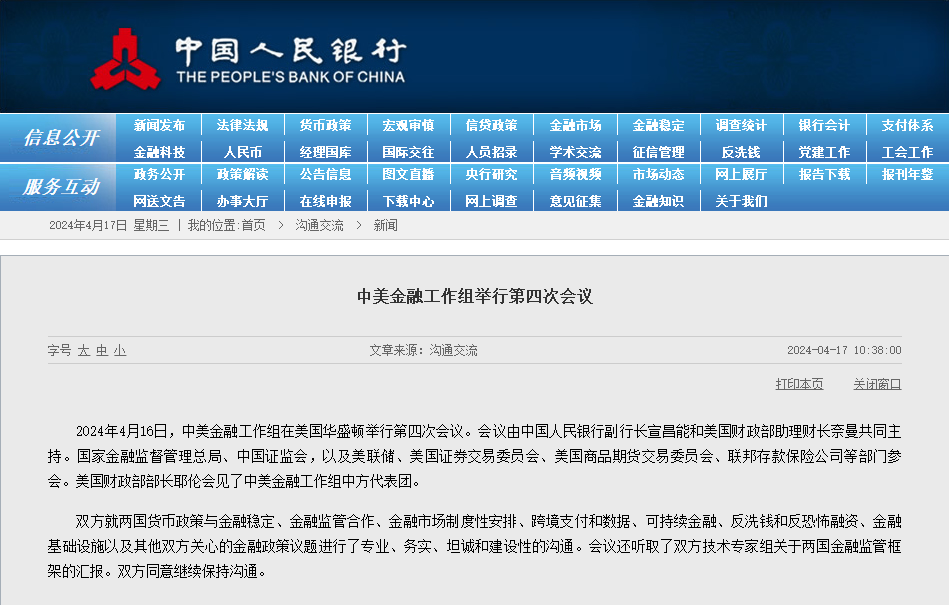Set font size to 中

(102, 350)
